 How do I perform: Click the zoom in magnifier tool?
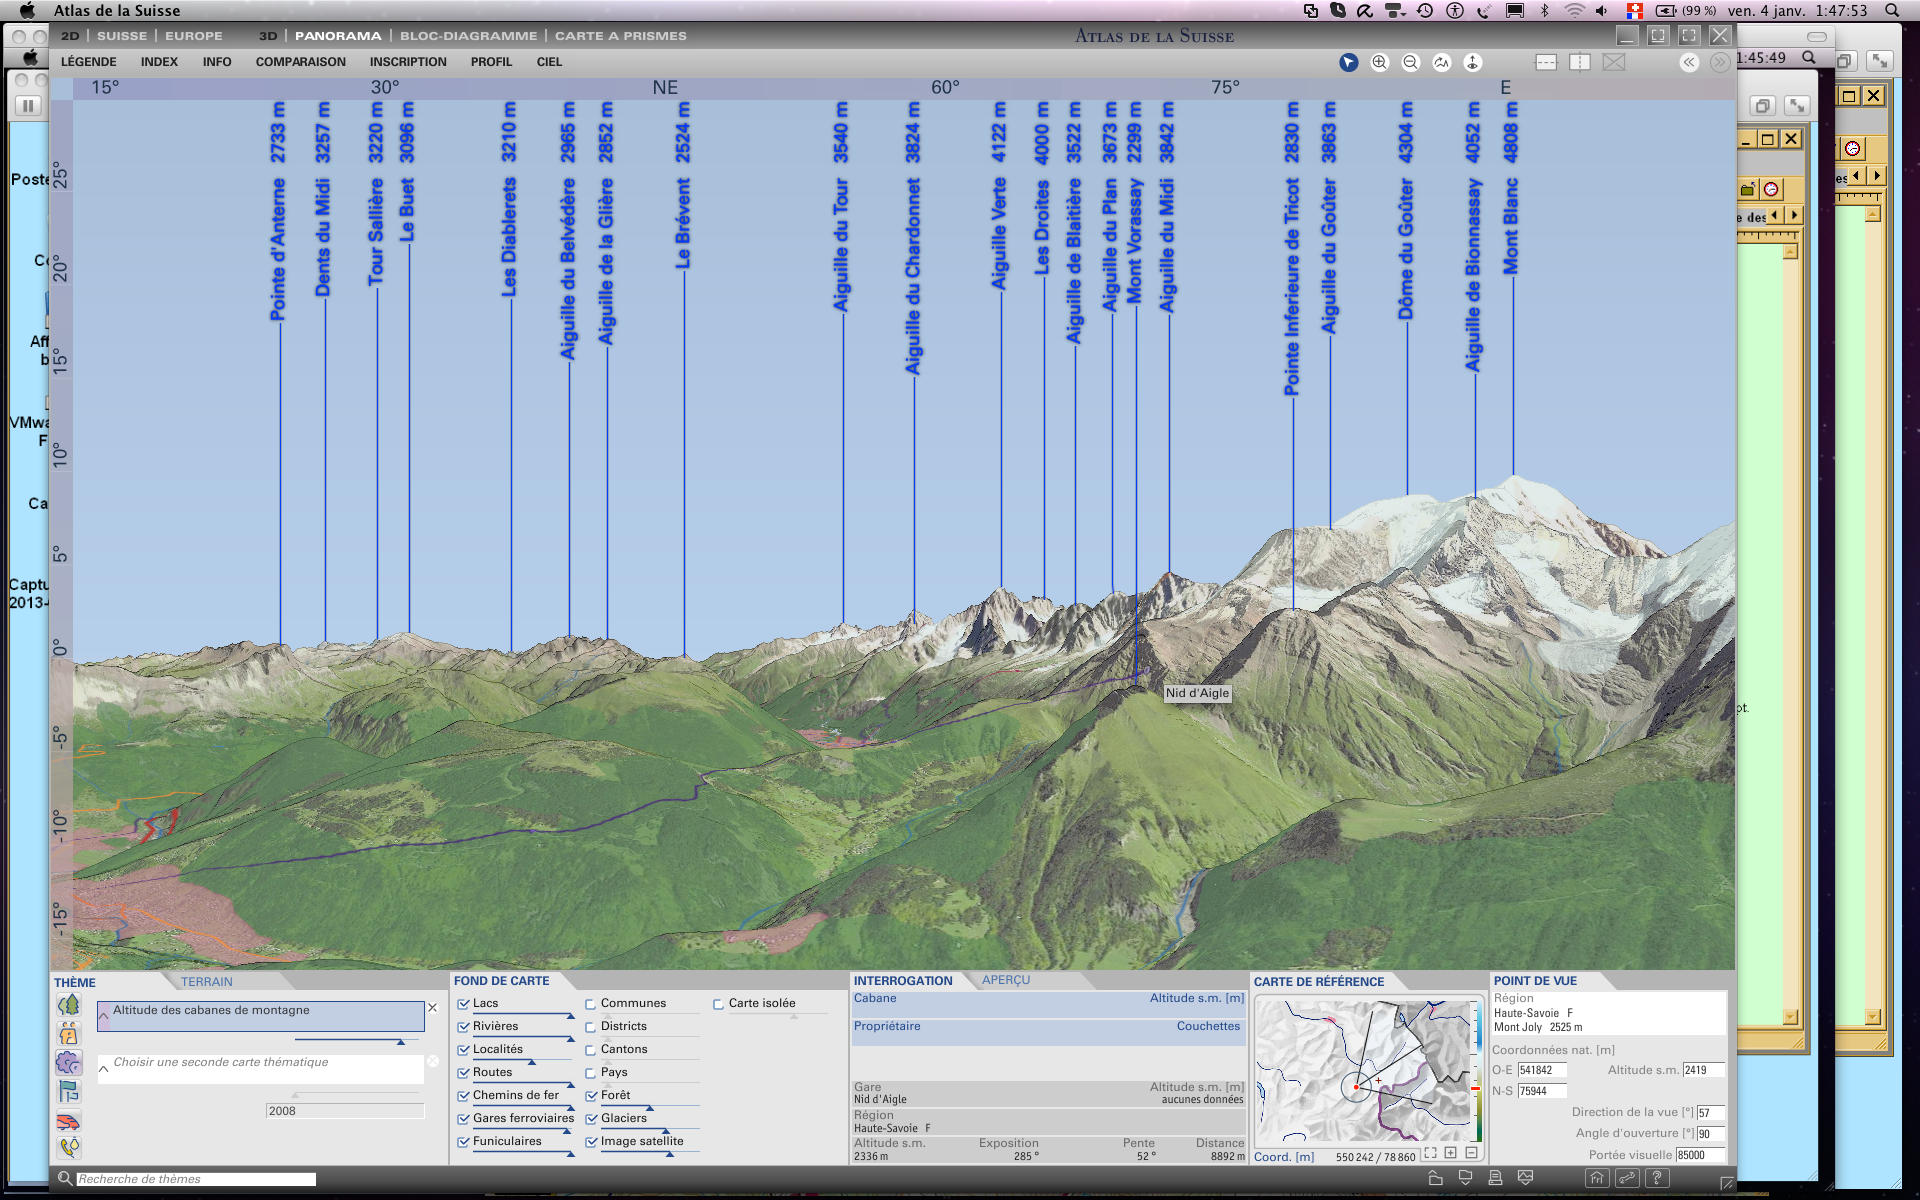pyautogui.click(x=1380, y=62)
